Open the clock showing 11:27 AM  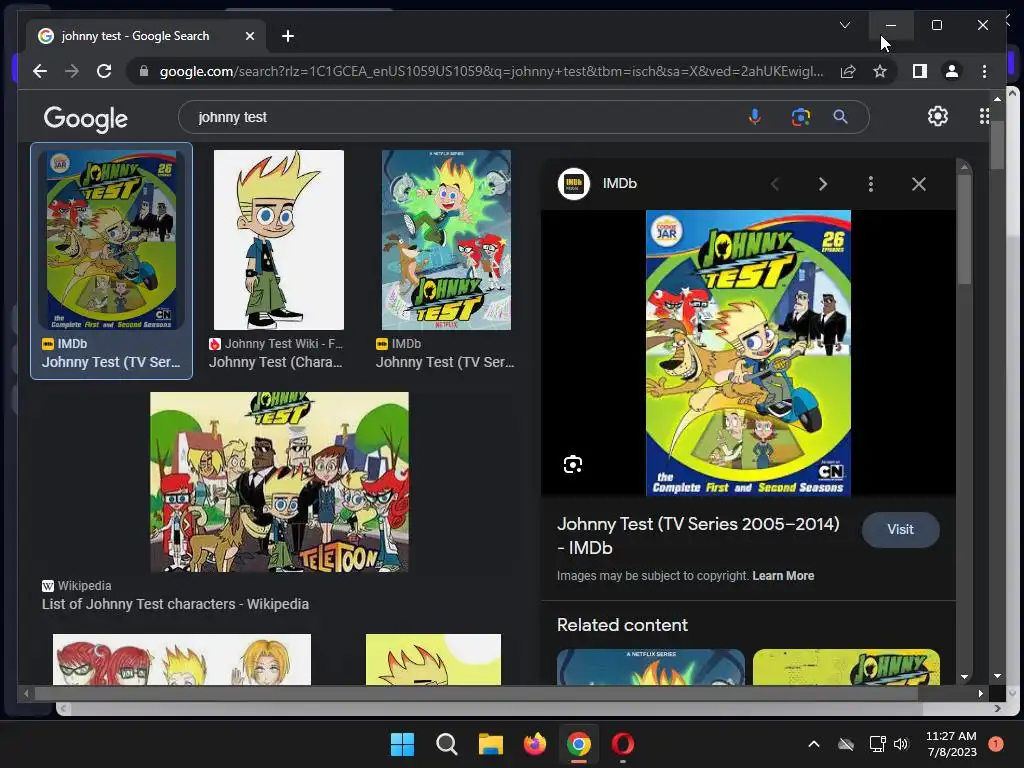coord(951,744)
